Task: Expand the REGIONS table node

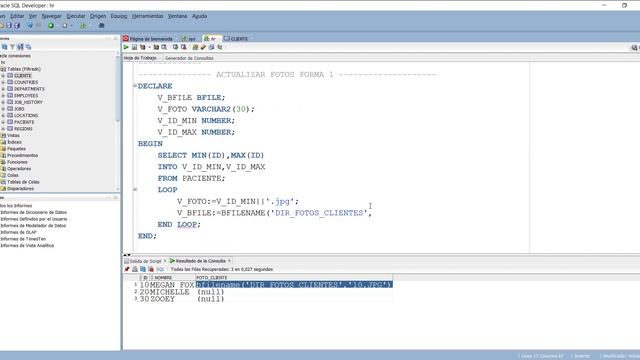Action: pyautogui.click(x=3, y=129)
